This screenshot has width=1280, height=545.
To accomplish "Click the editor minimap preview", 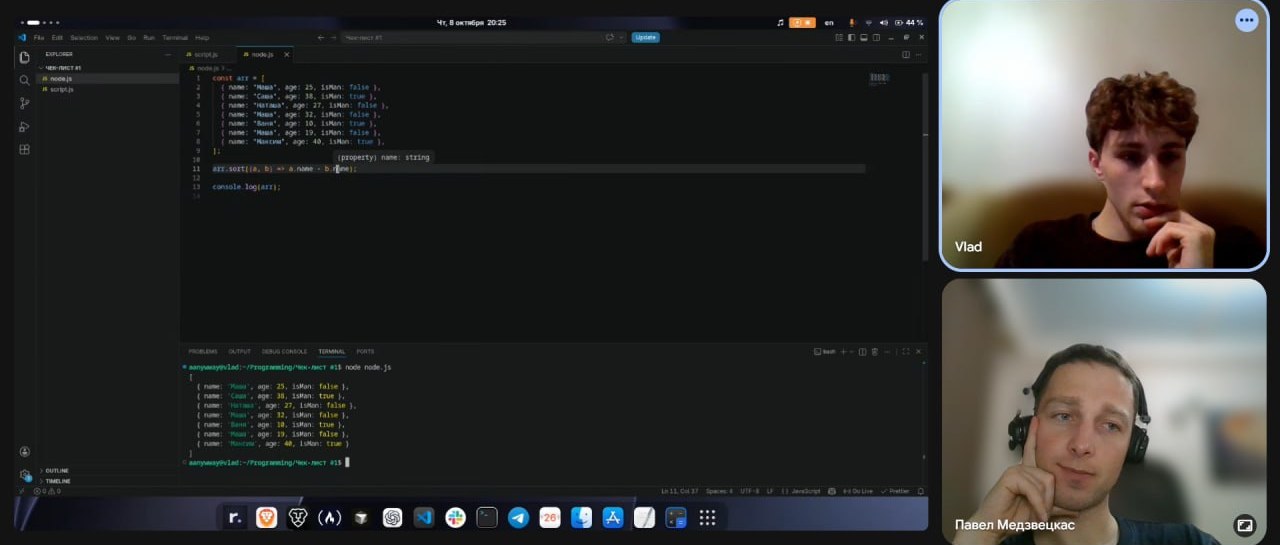I will point(879,78).
